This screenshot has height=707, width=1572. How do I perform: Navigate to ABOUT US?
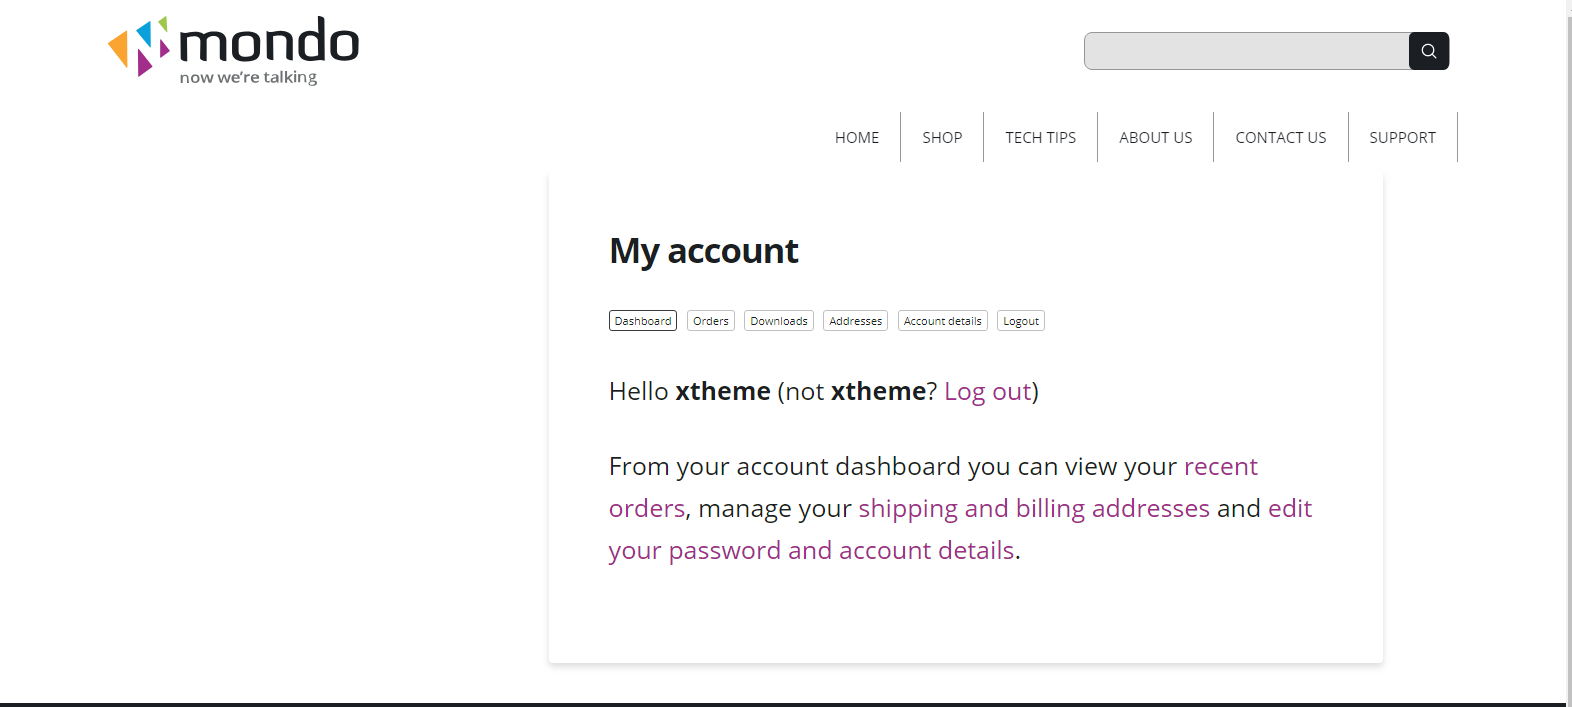1155,138
